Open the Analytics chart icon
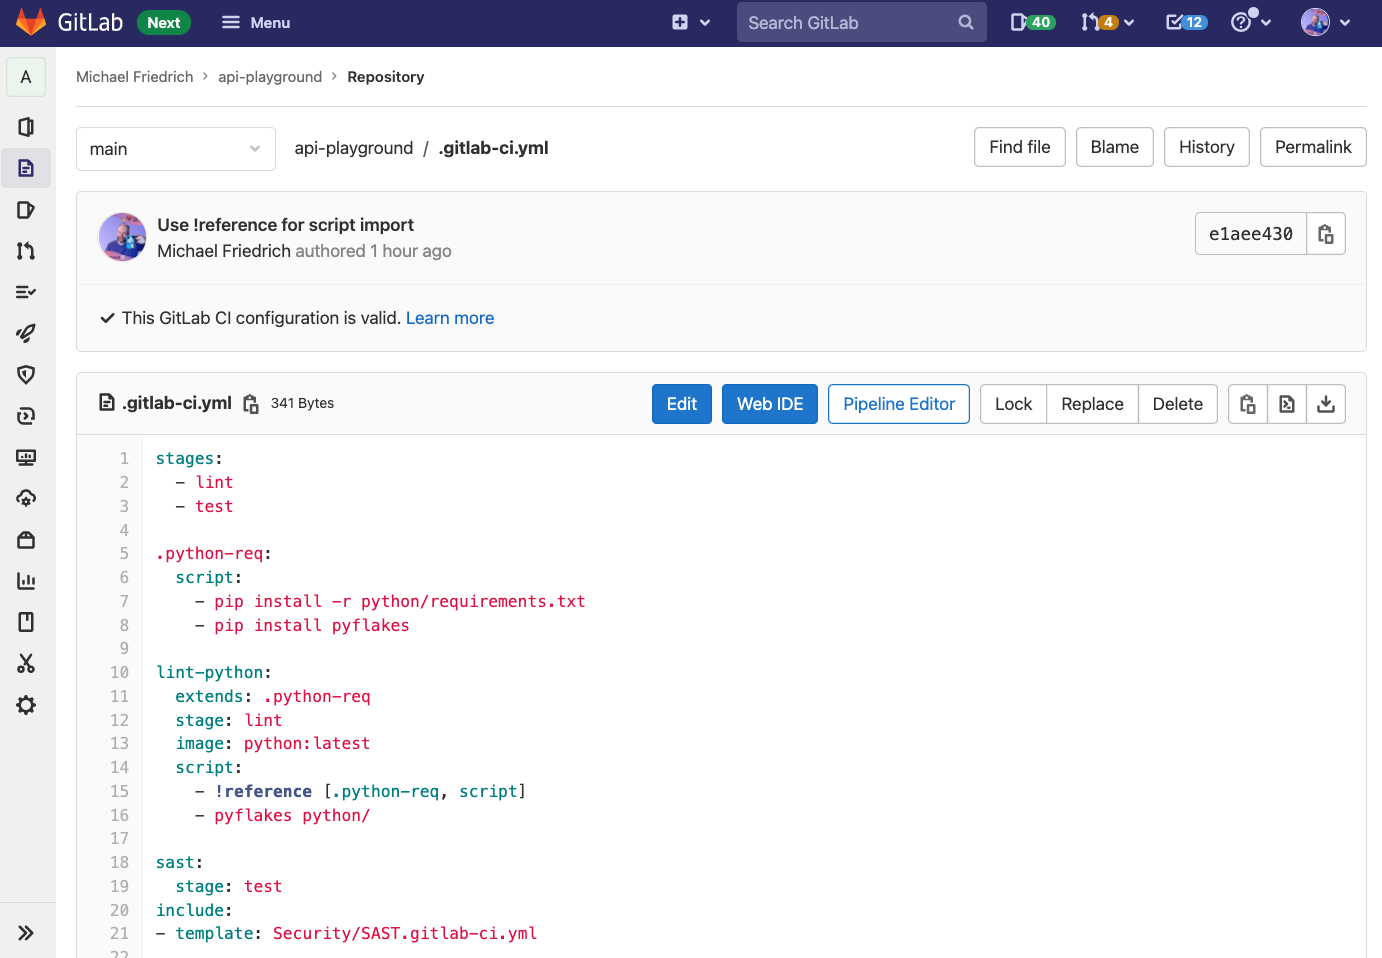1382x958 pixels. click(x=26, y=580)
